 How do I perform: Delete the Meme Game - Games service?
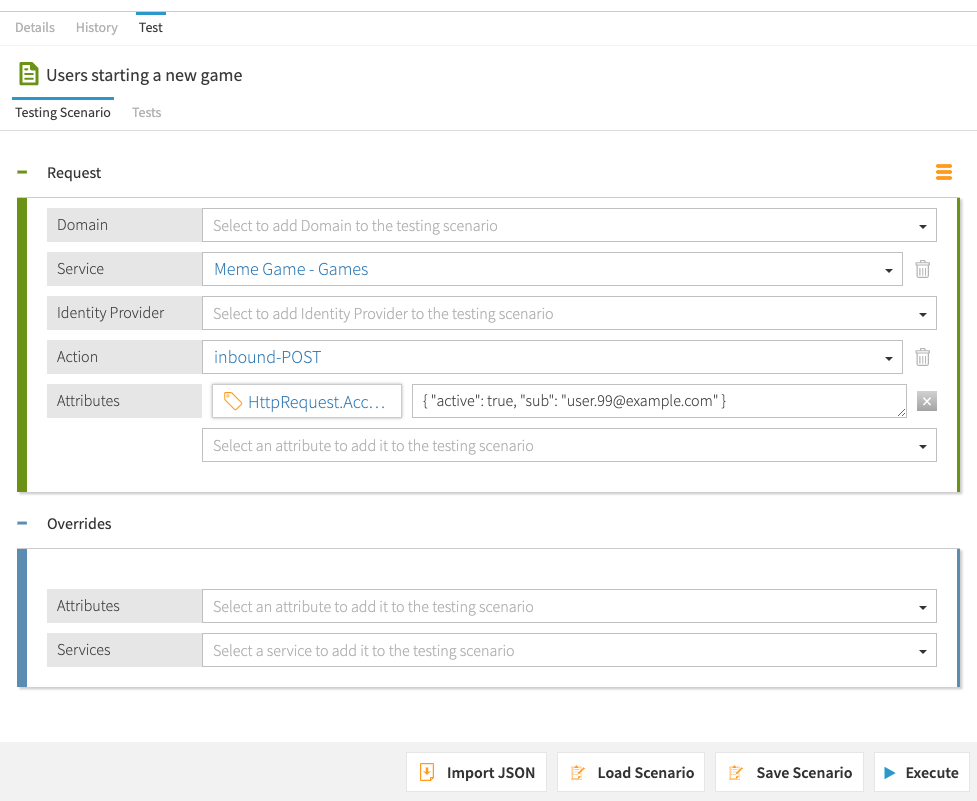coord(923,269)
